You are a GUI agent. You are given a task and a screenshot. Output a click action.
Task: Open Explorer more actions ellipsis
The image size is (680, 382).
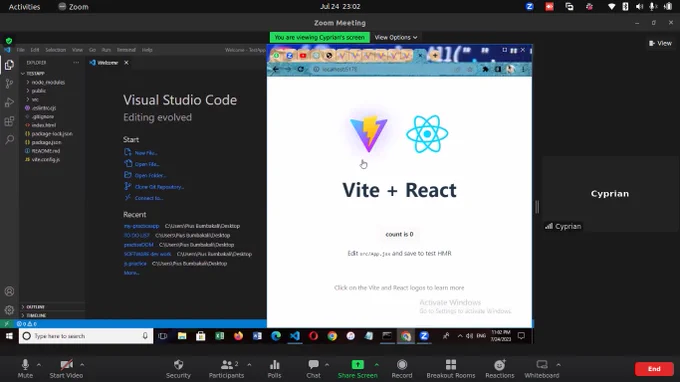[76, 62]
